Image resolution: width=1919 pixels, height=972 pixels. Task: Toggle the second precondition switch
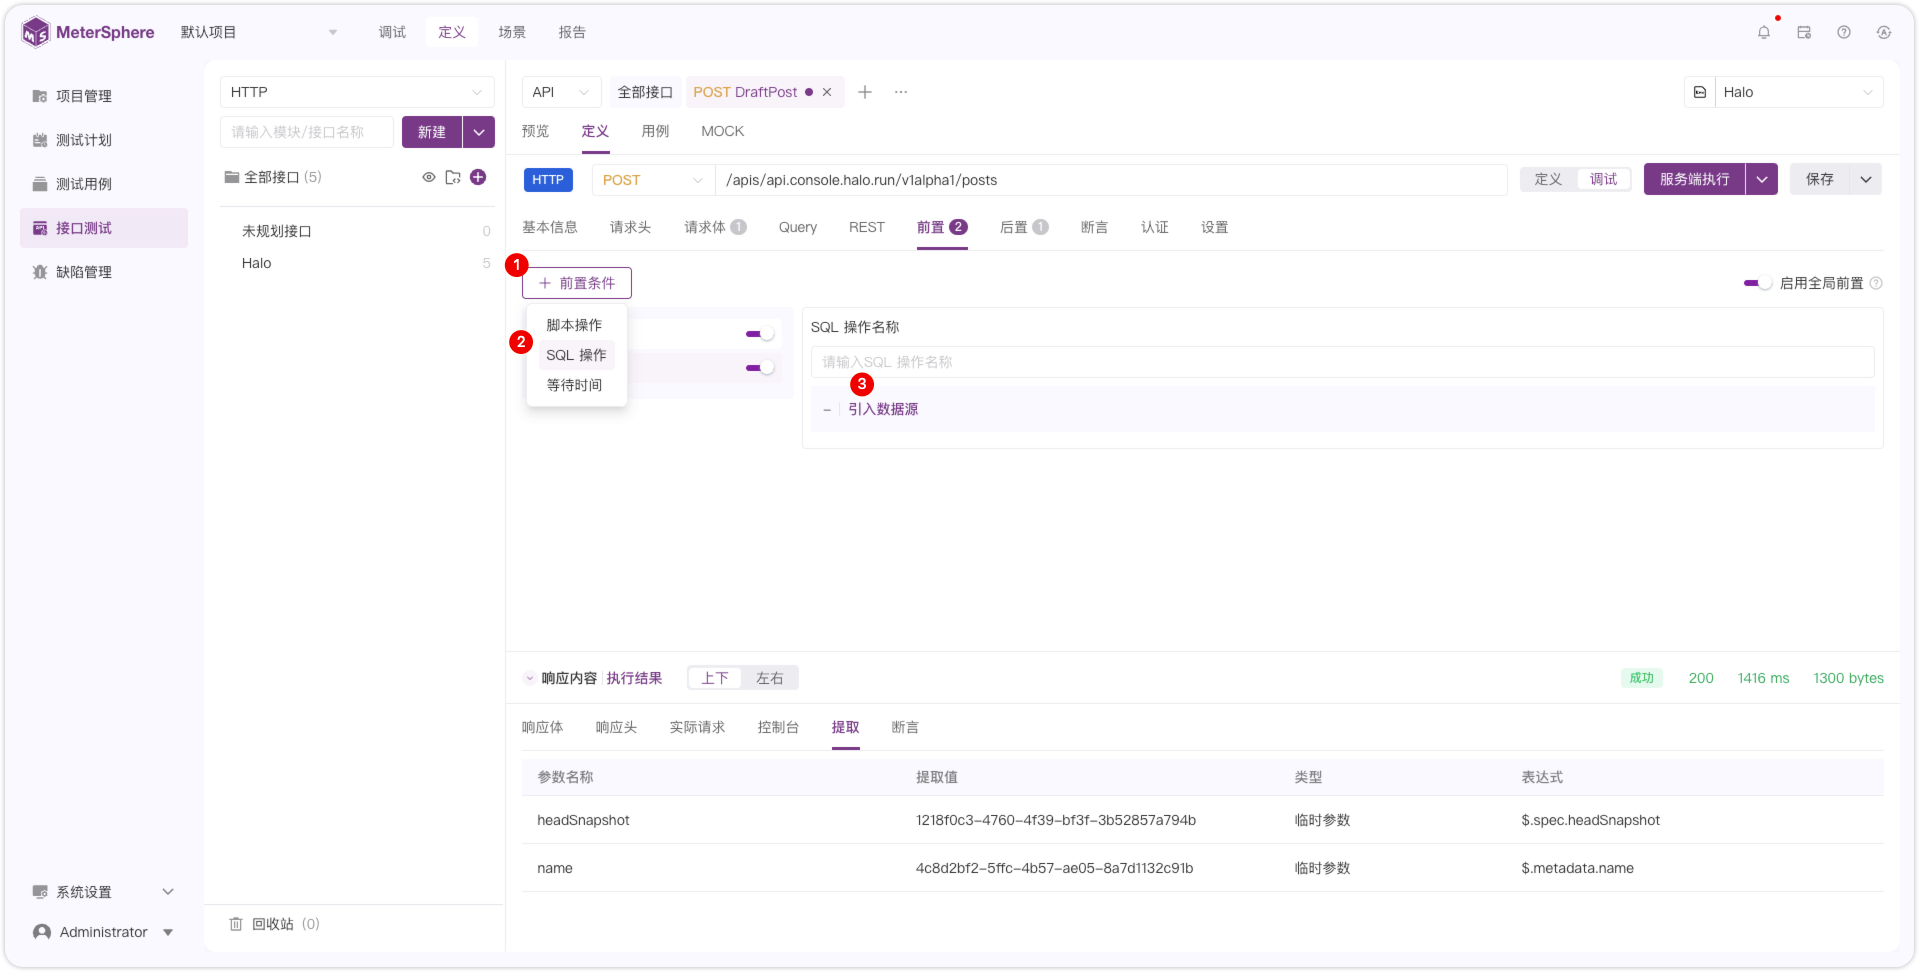tap(760, 368)
